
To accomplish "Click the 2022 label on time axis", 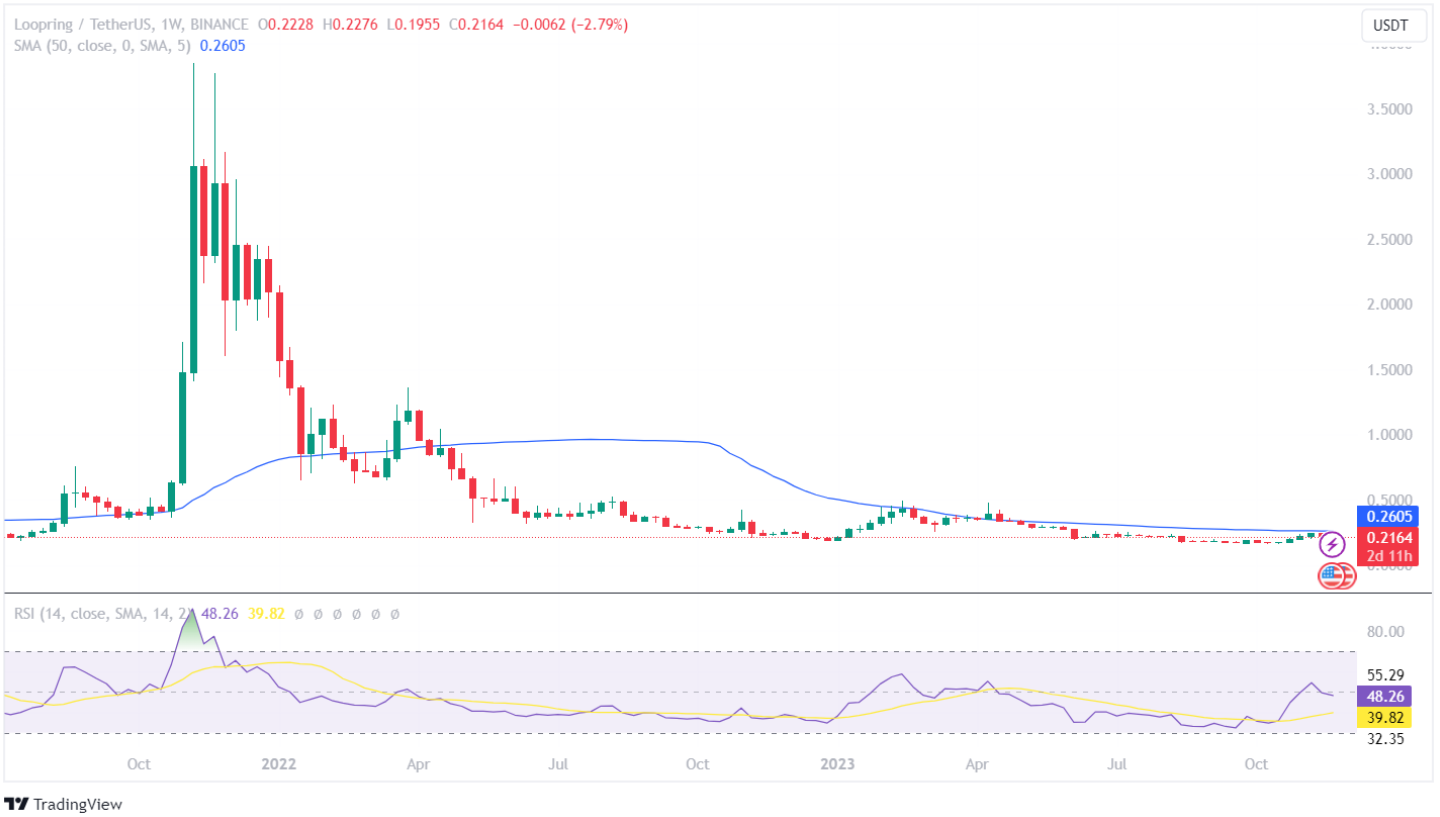I will (278, 765).
